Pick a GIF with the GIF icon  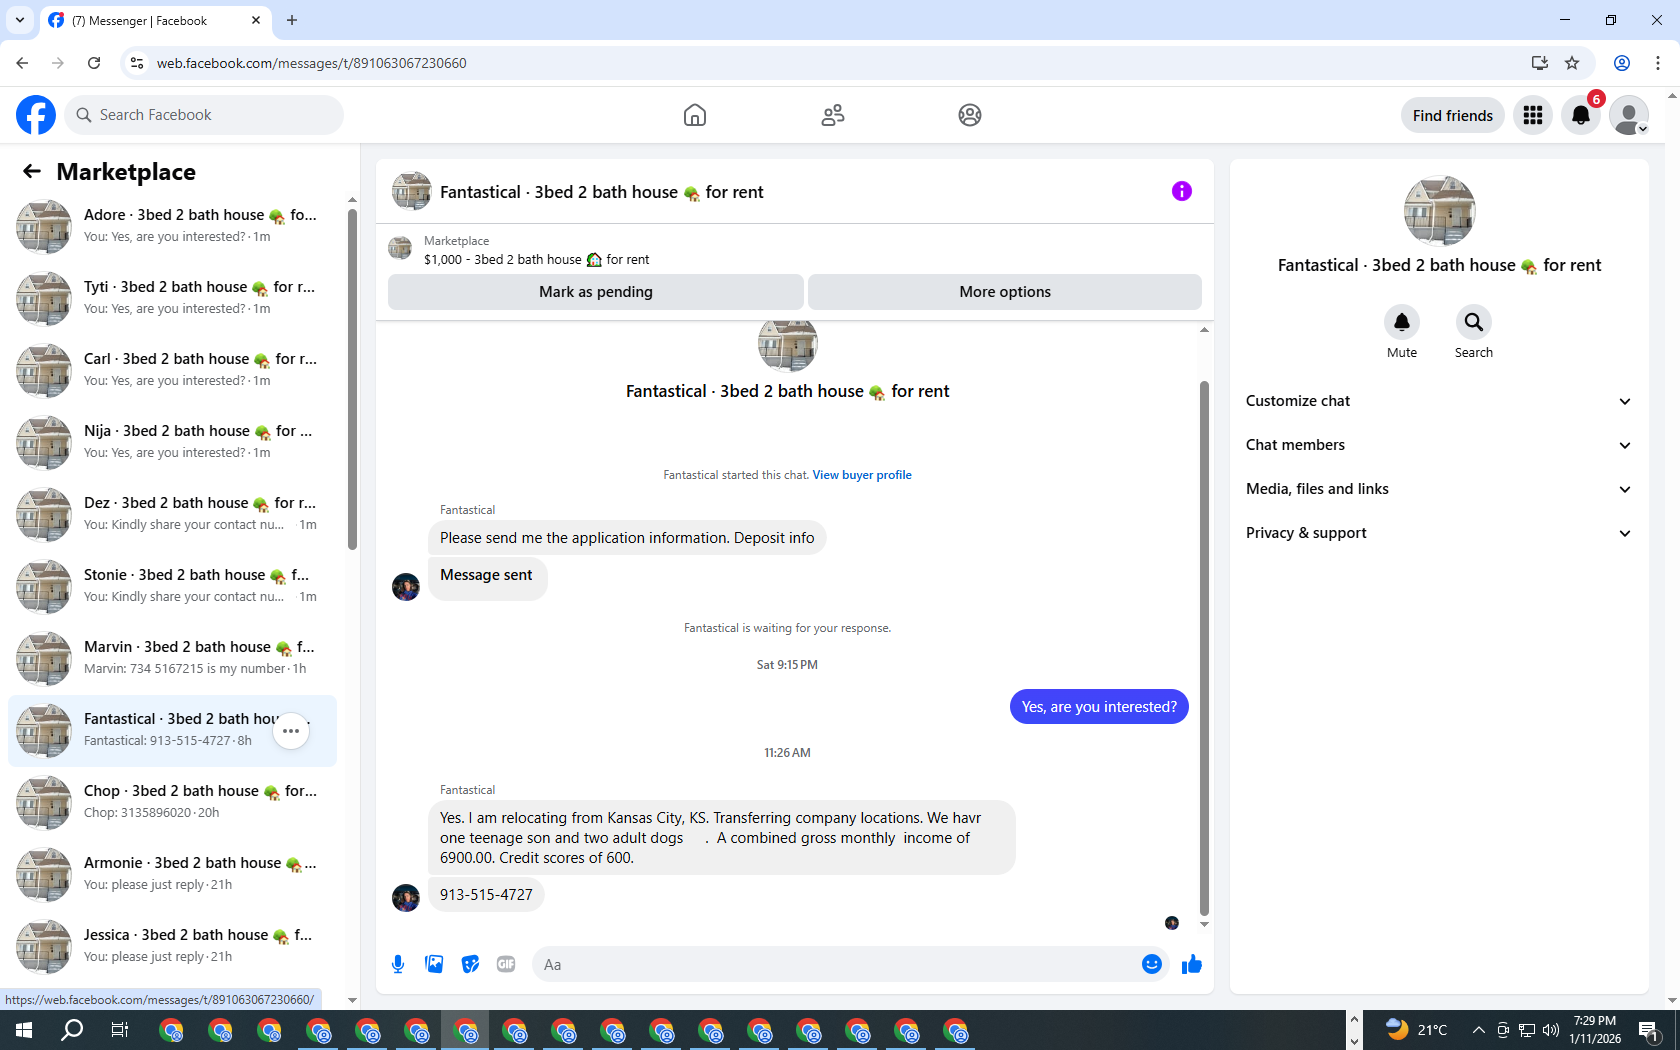(506, 964)
